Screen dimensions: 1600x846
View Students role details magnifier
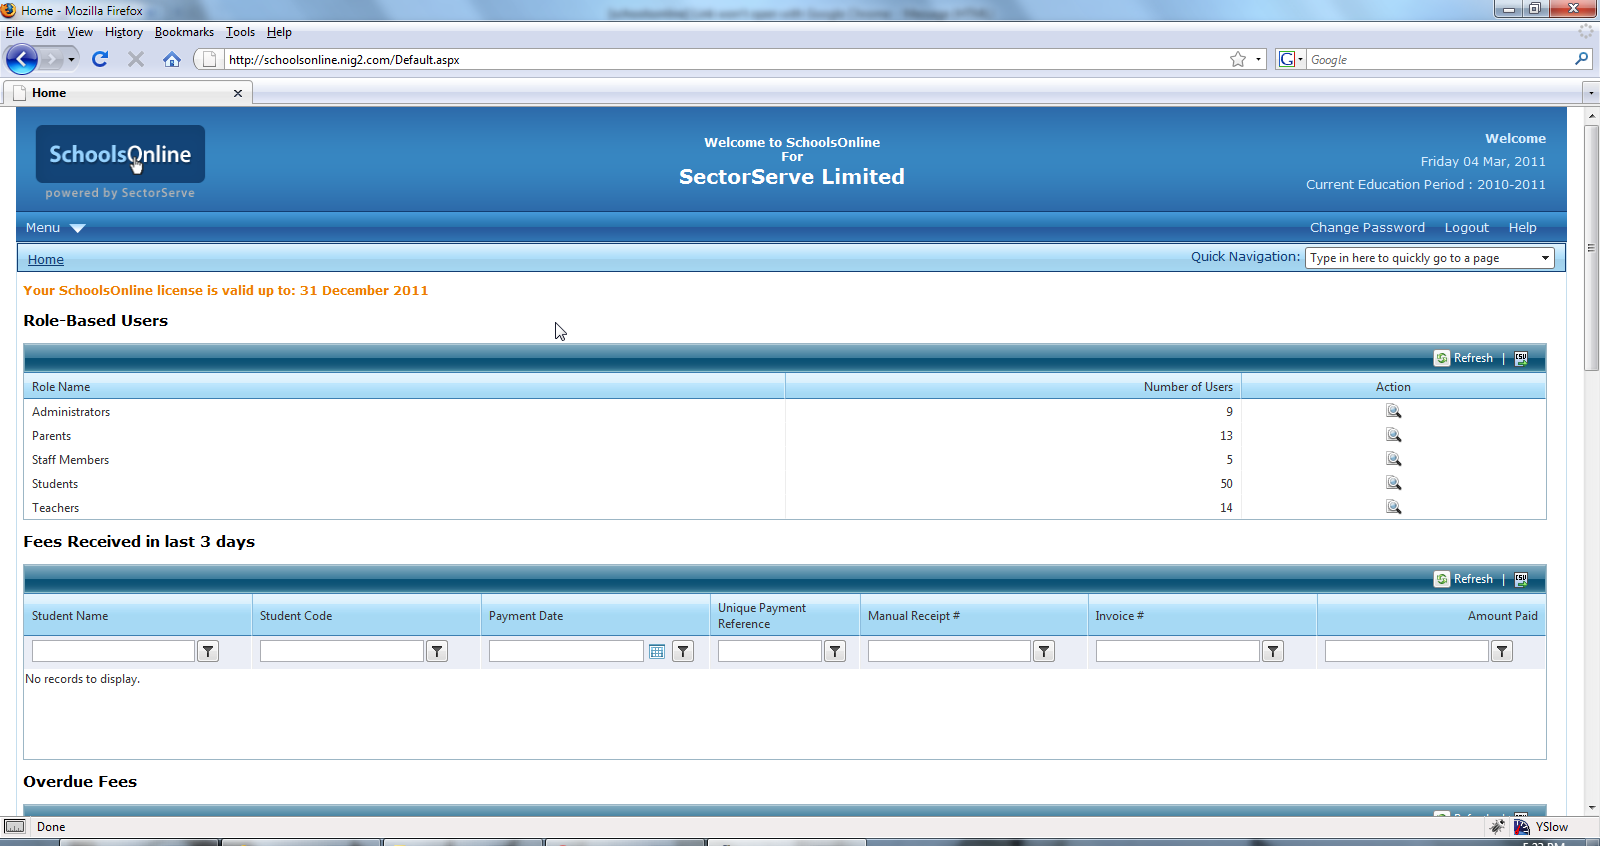click(1393, 483)
